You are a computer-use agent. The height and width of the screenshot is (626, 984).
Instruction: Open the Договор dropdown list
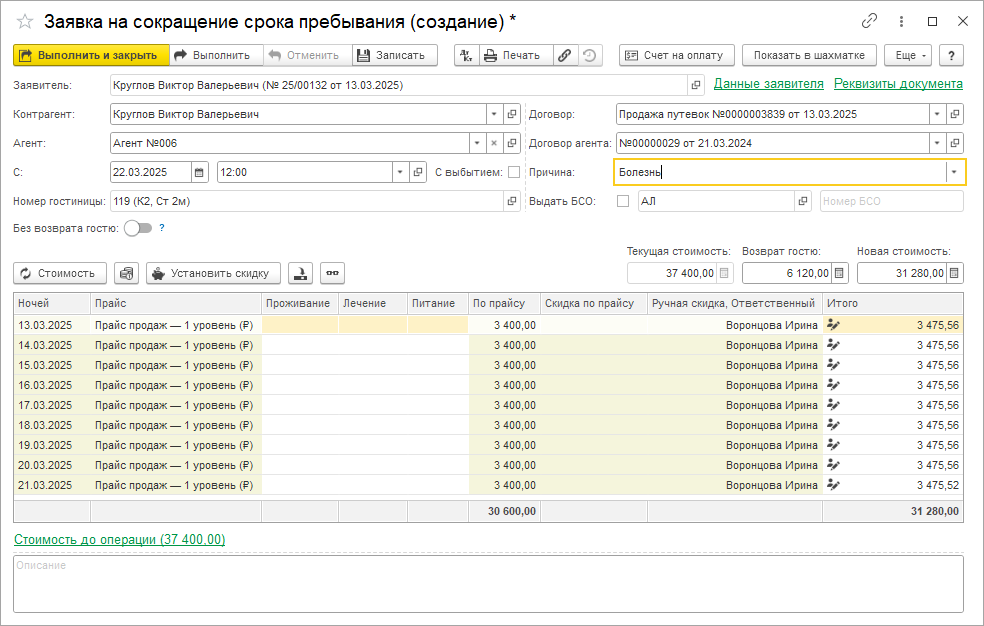[x=937, y=114]
